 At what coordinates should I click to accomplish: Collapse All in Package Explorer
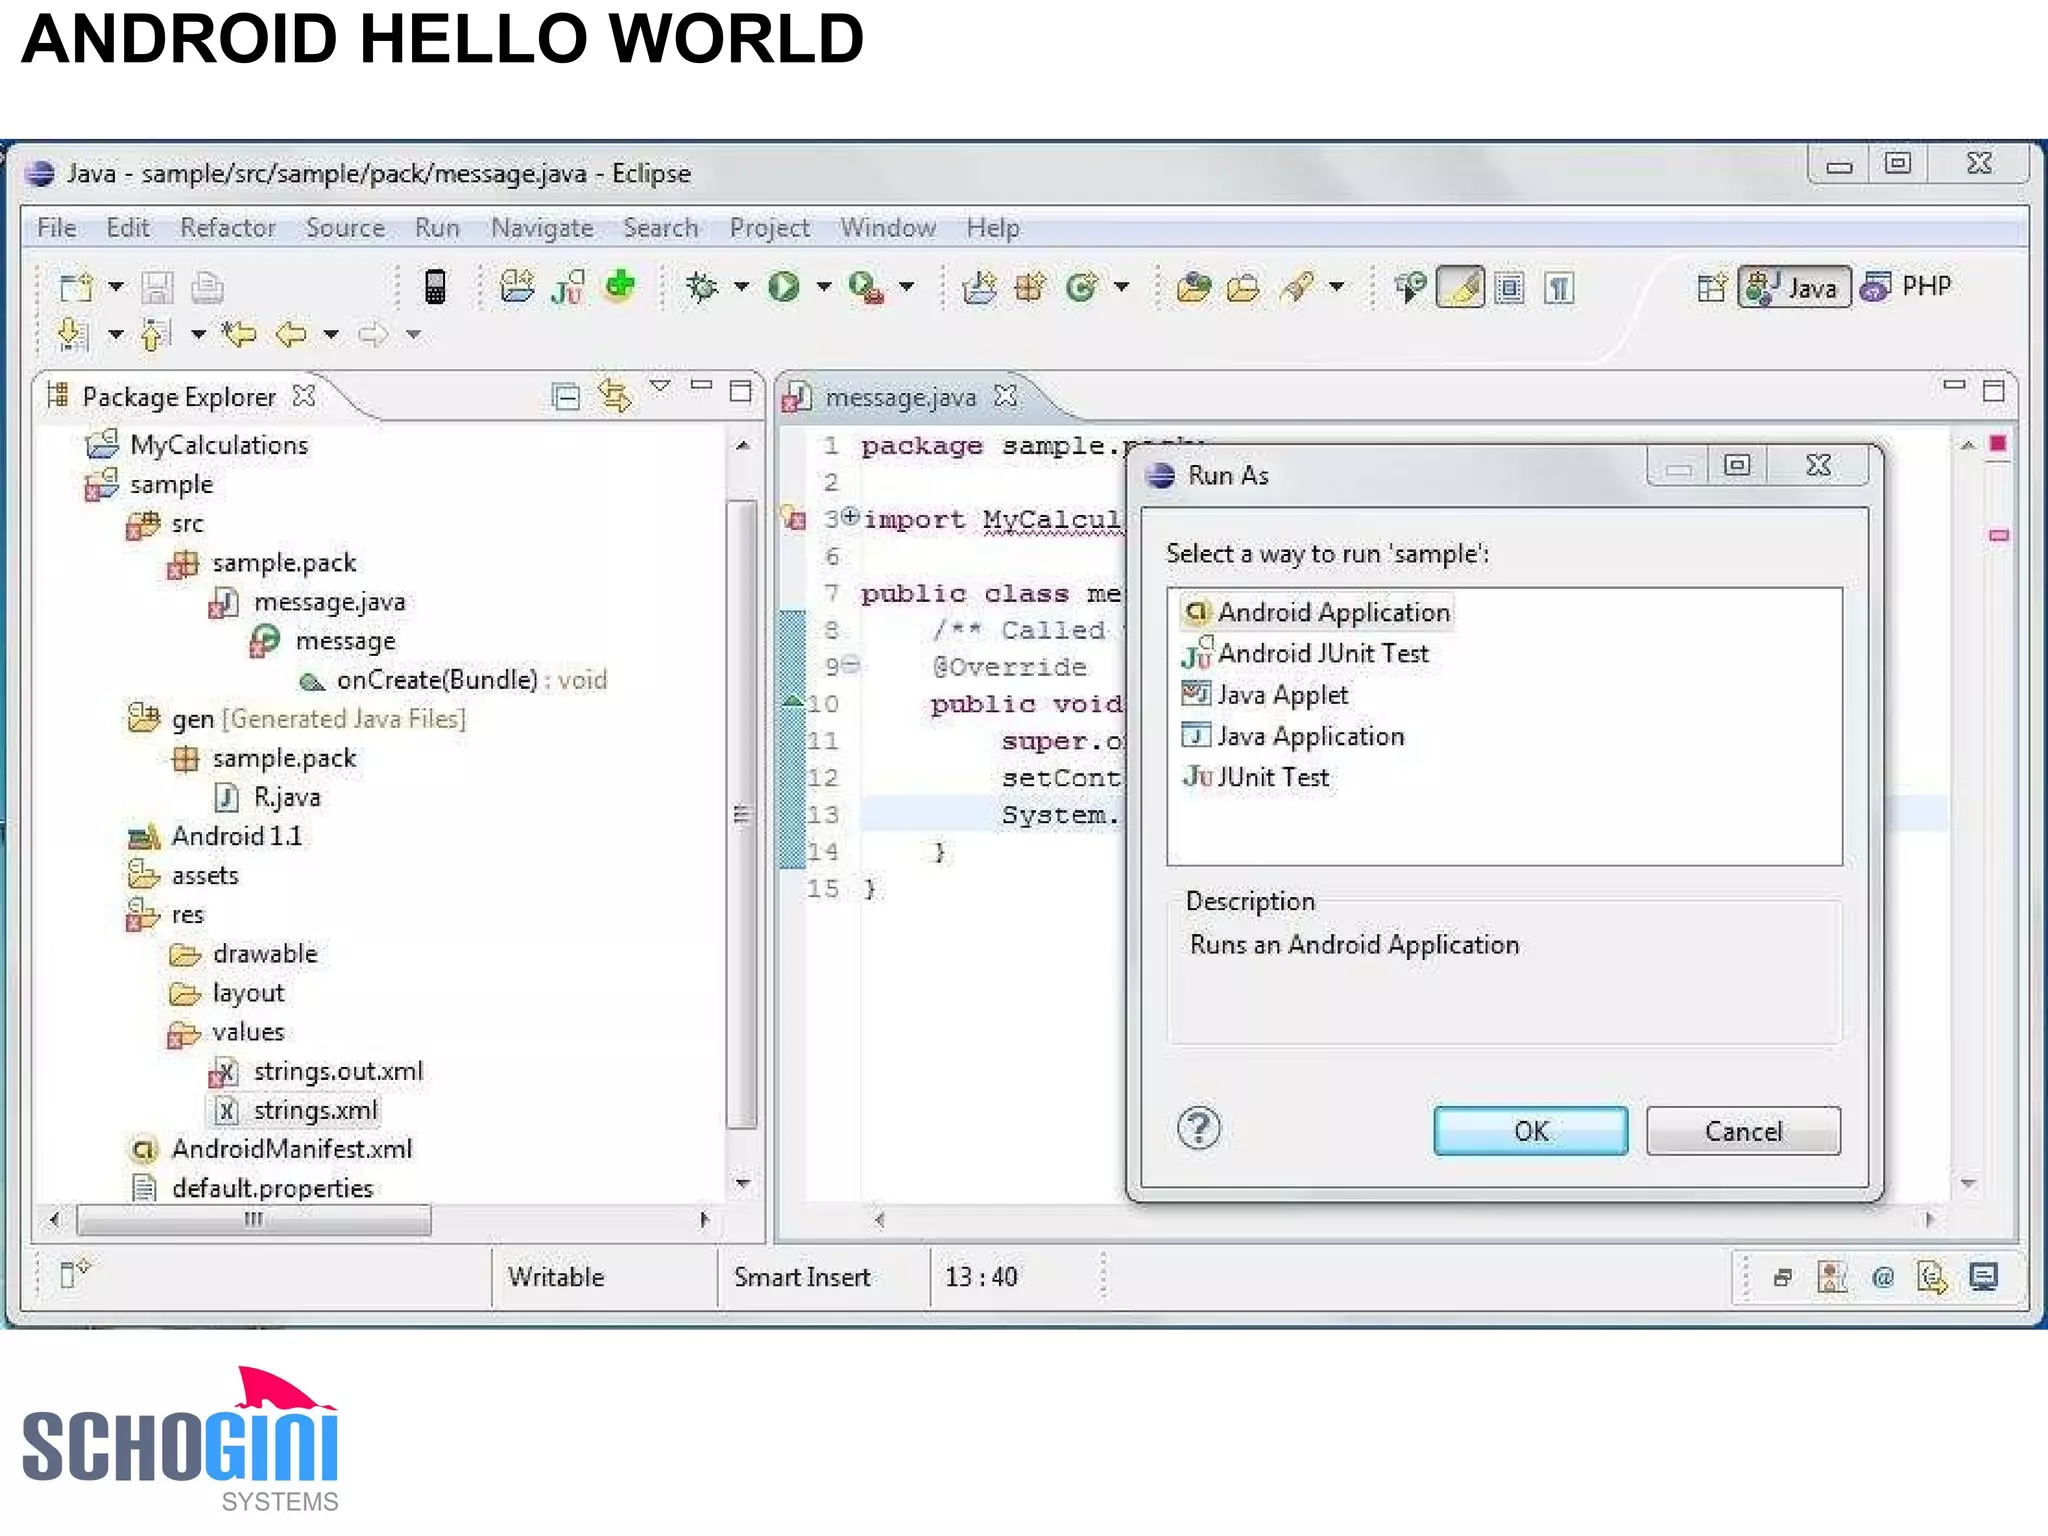point(566,397)
